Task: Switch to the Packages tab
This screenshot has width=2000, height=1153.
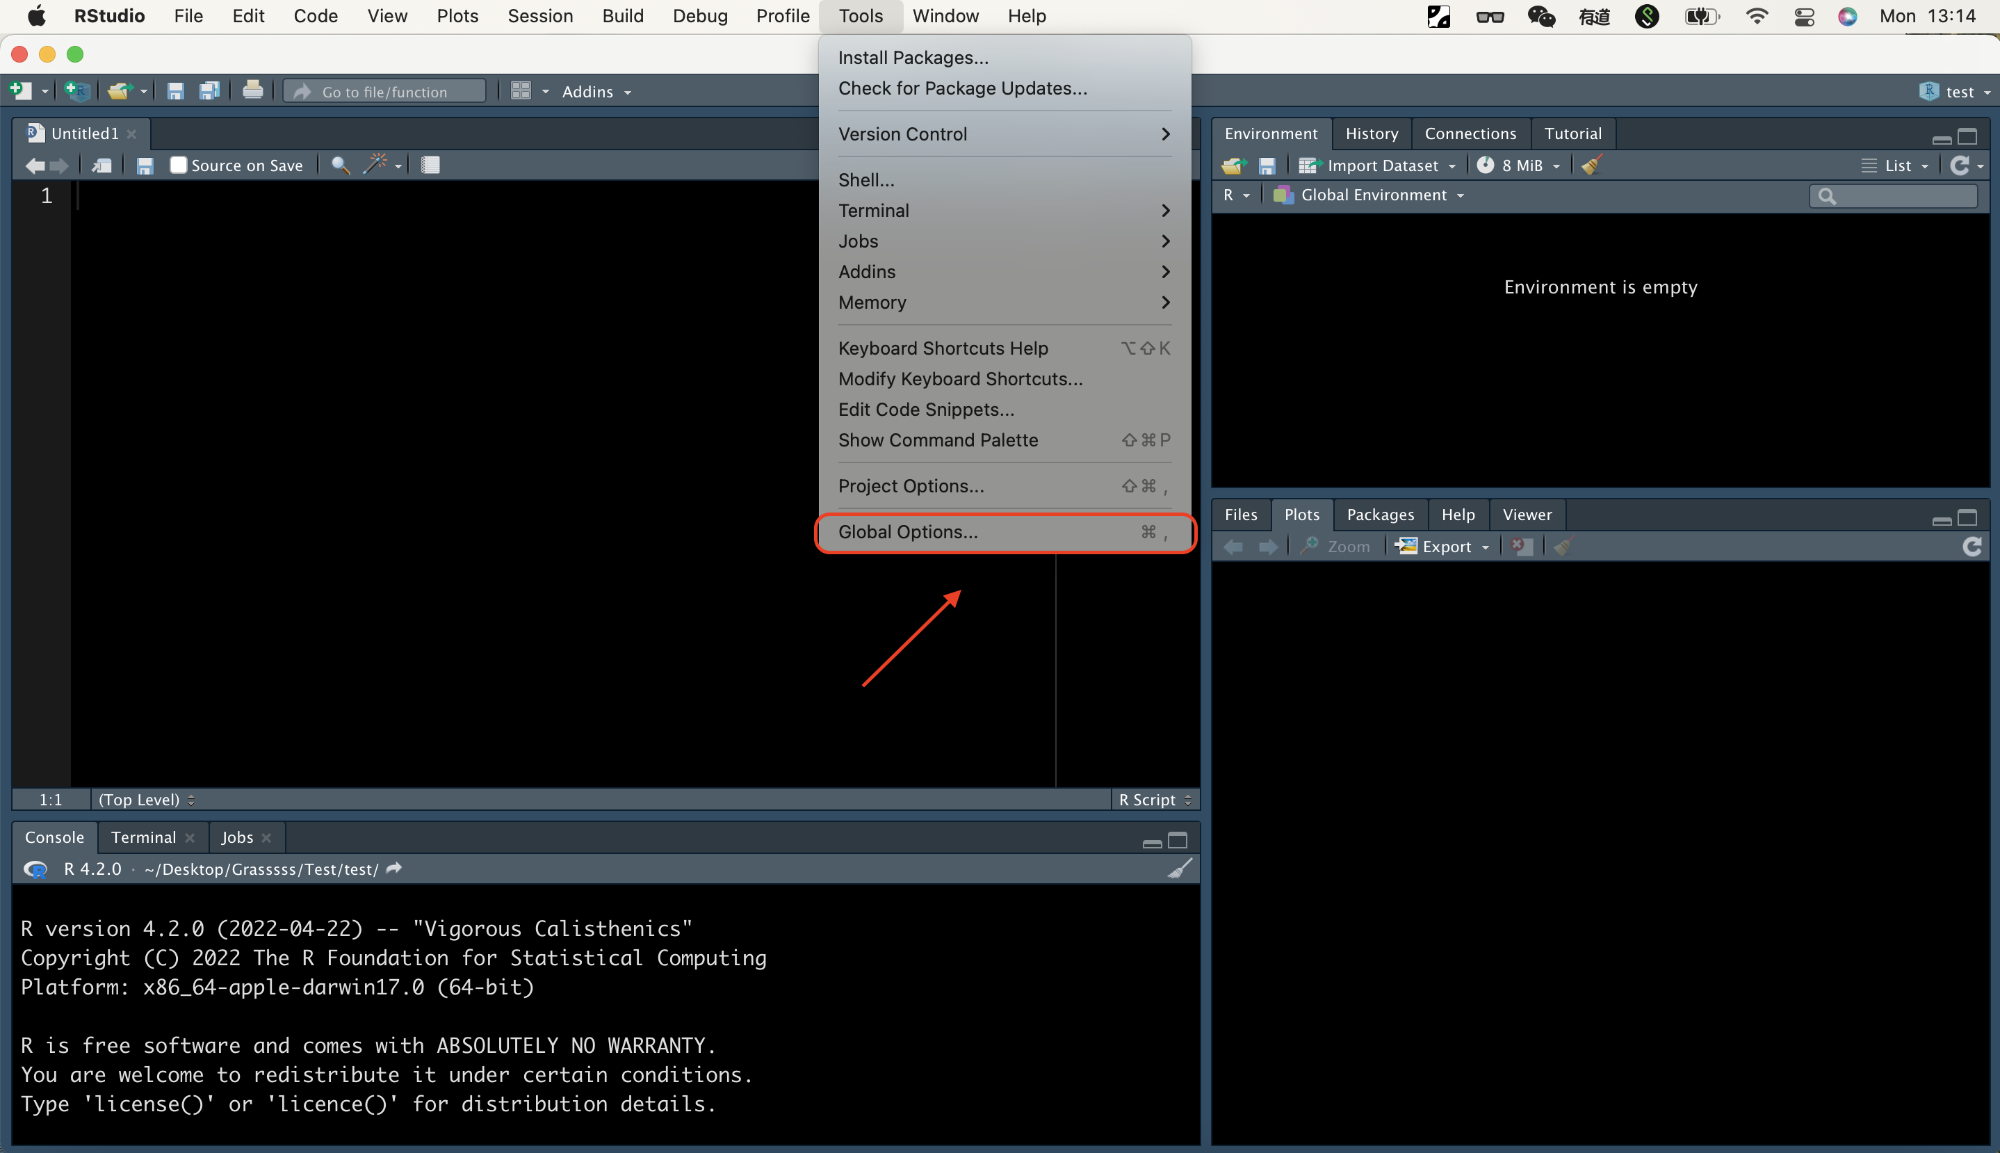Action: pos(1380,514)
